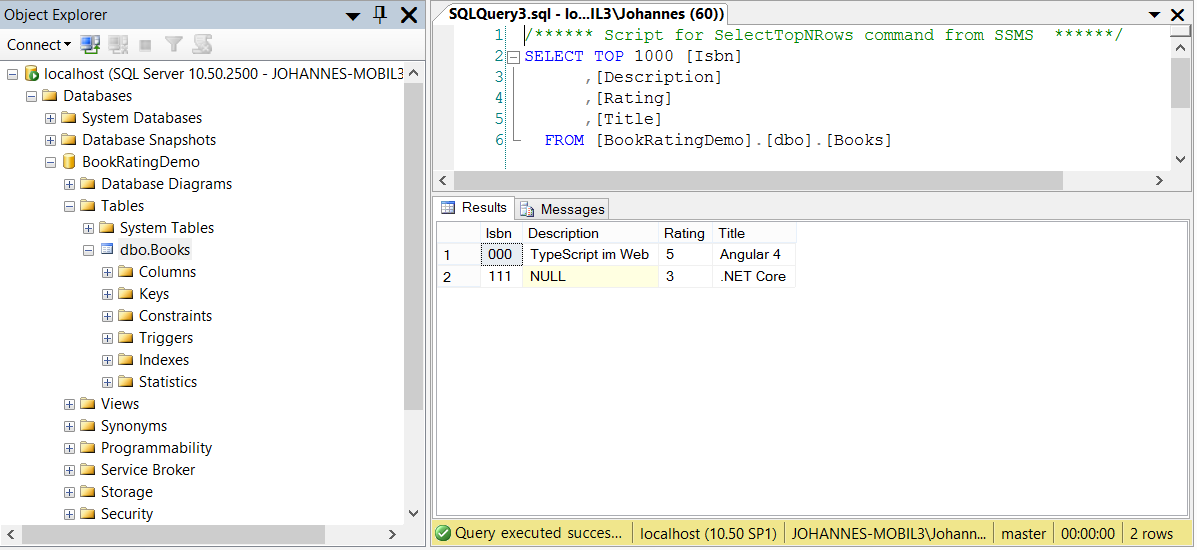The height and width of the screenshot is (550, 1197).
Task: Switch to the Messages tab
Action: (x=563, y=209)
